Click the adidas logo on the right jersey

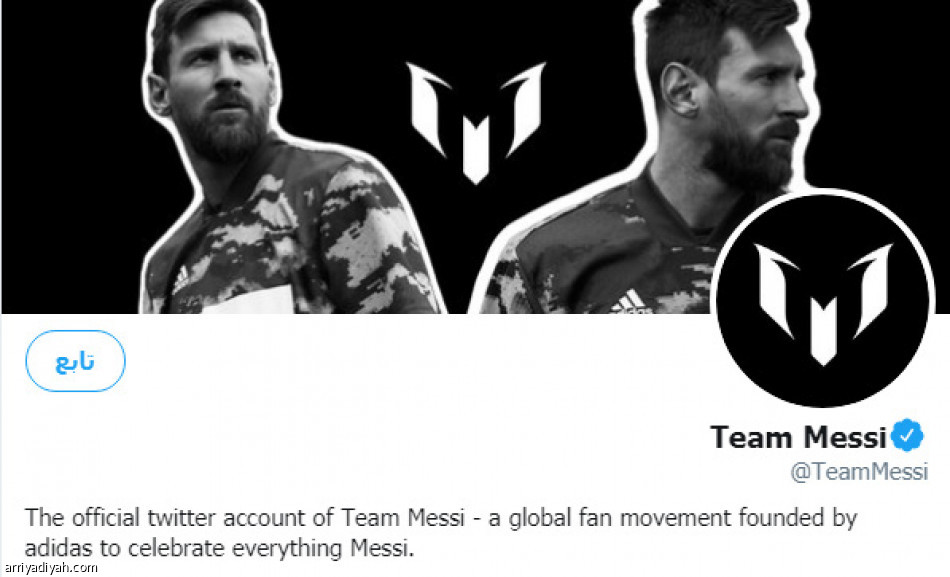click(x=631, y=301)
